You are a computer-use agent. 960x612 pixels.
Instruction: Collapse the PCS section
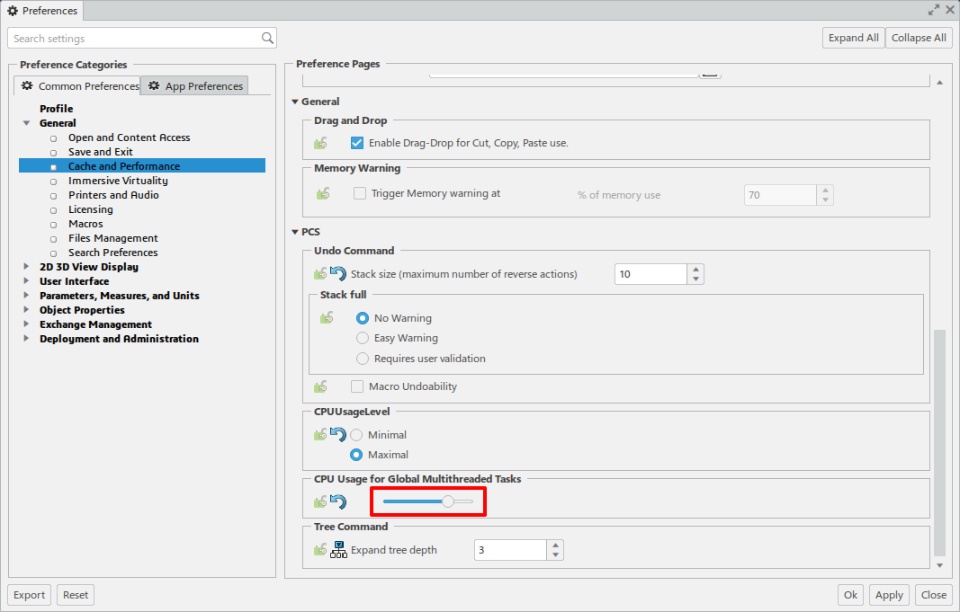click(295, 232)
